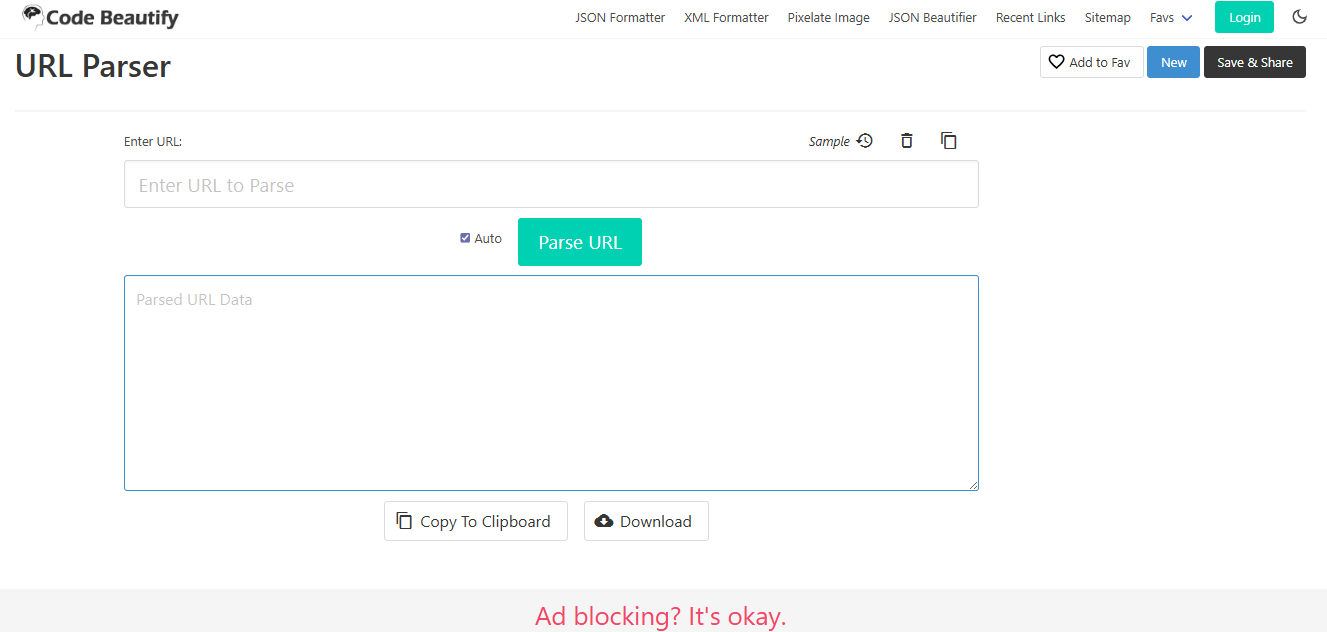Expand the Favs dropdown
The height and width of the screenshot is (632, 1327).
point(1171,17)
